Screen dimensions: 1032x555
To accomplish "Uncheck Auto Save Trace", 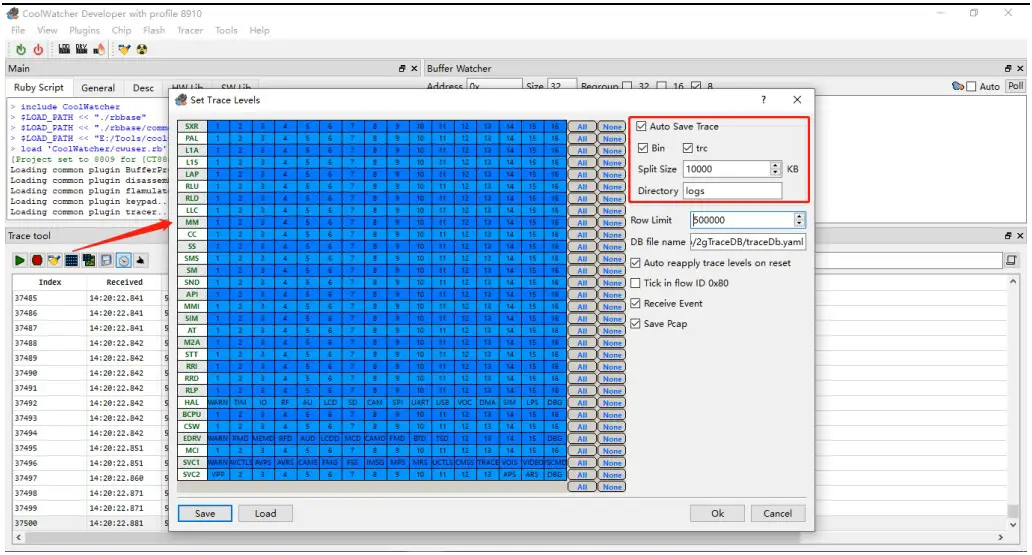I will tap(641, 126).
